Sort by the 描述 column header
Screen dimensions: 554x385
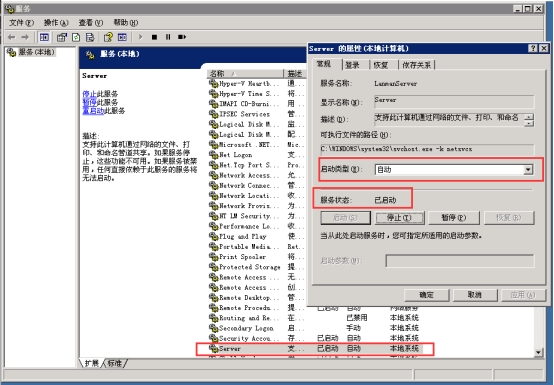295,73
